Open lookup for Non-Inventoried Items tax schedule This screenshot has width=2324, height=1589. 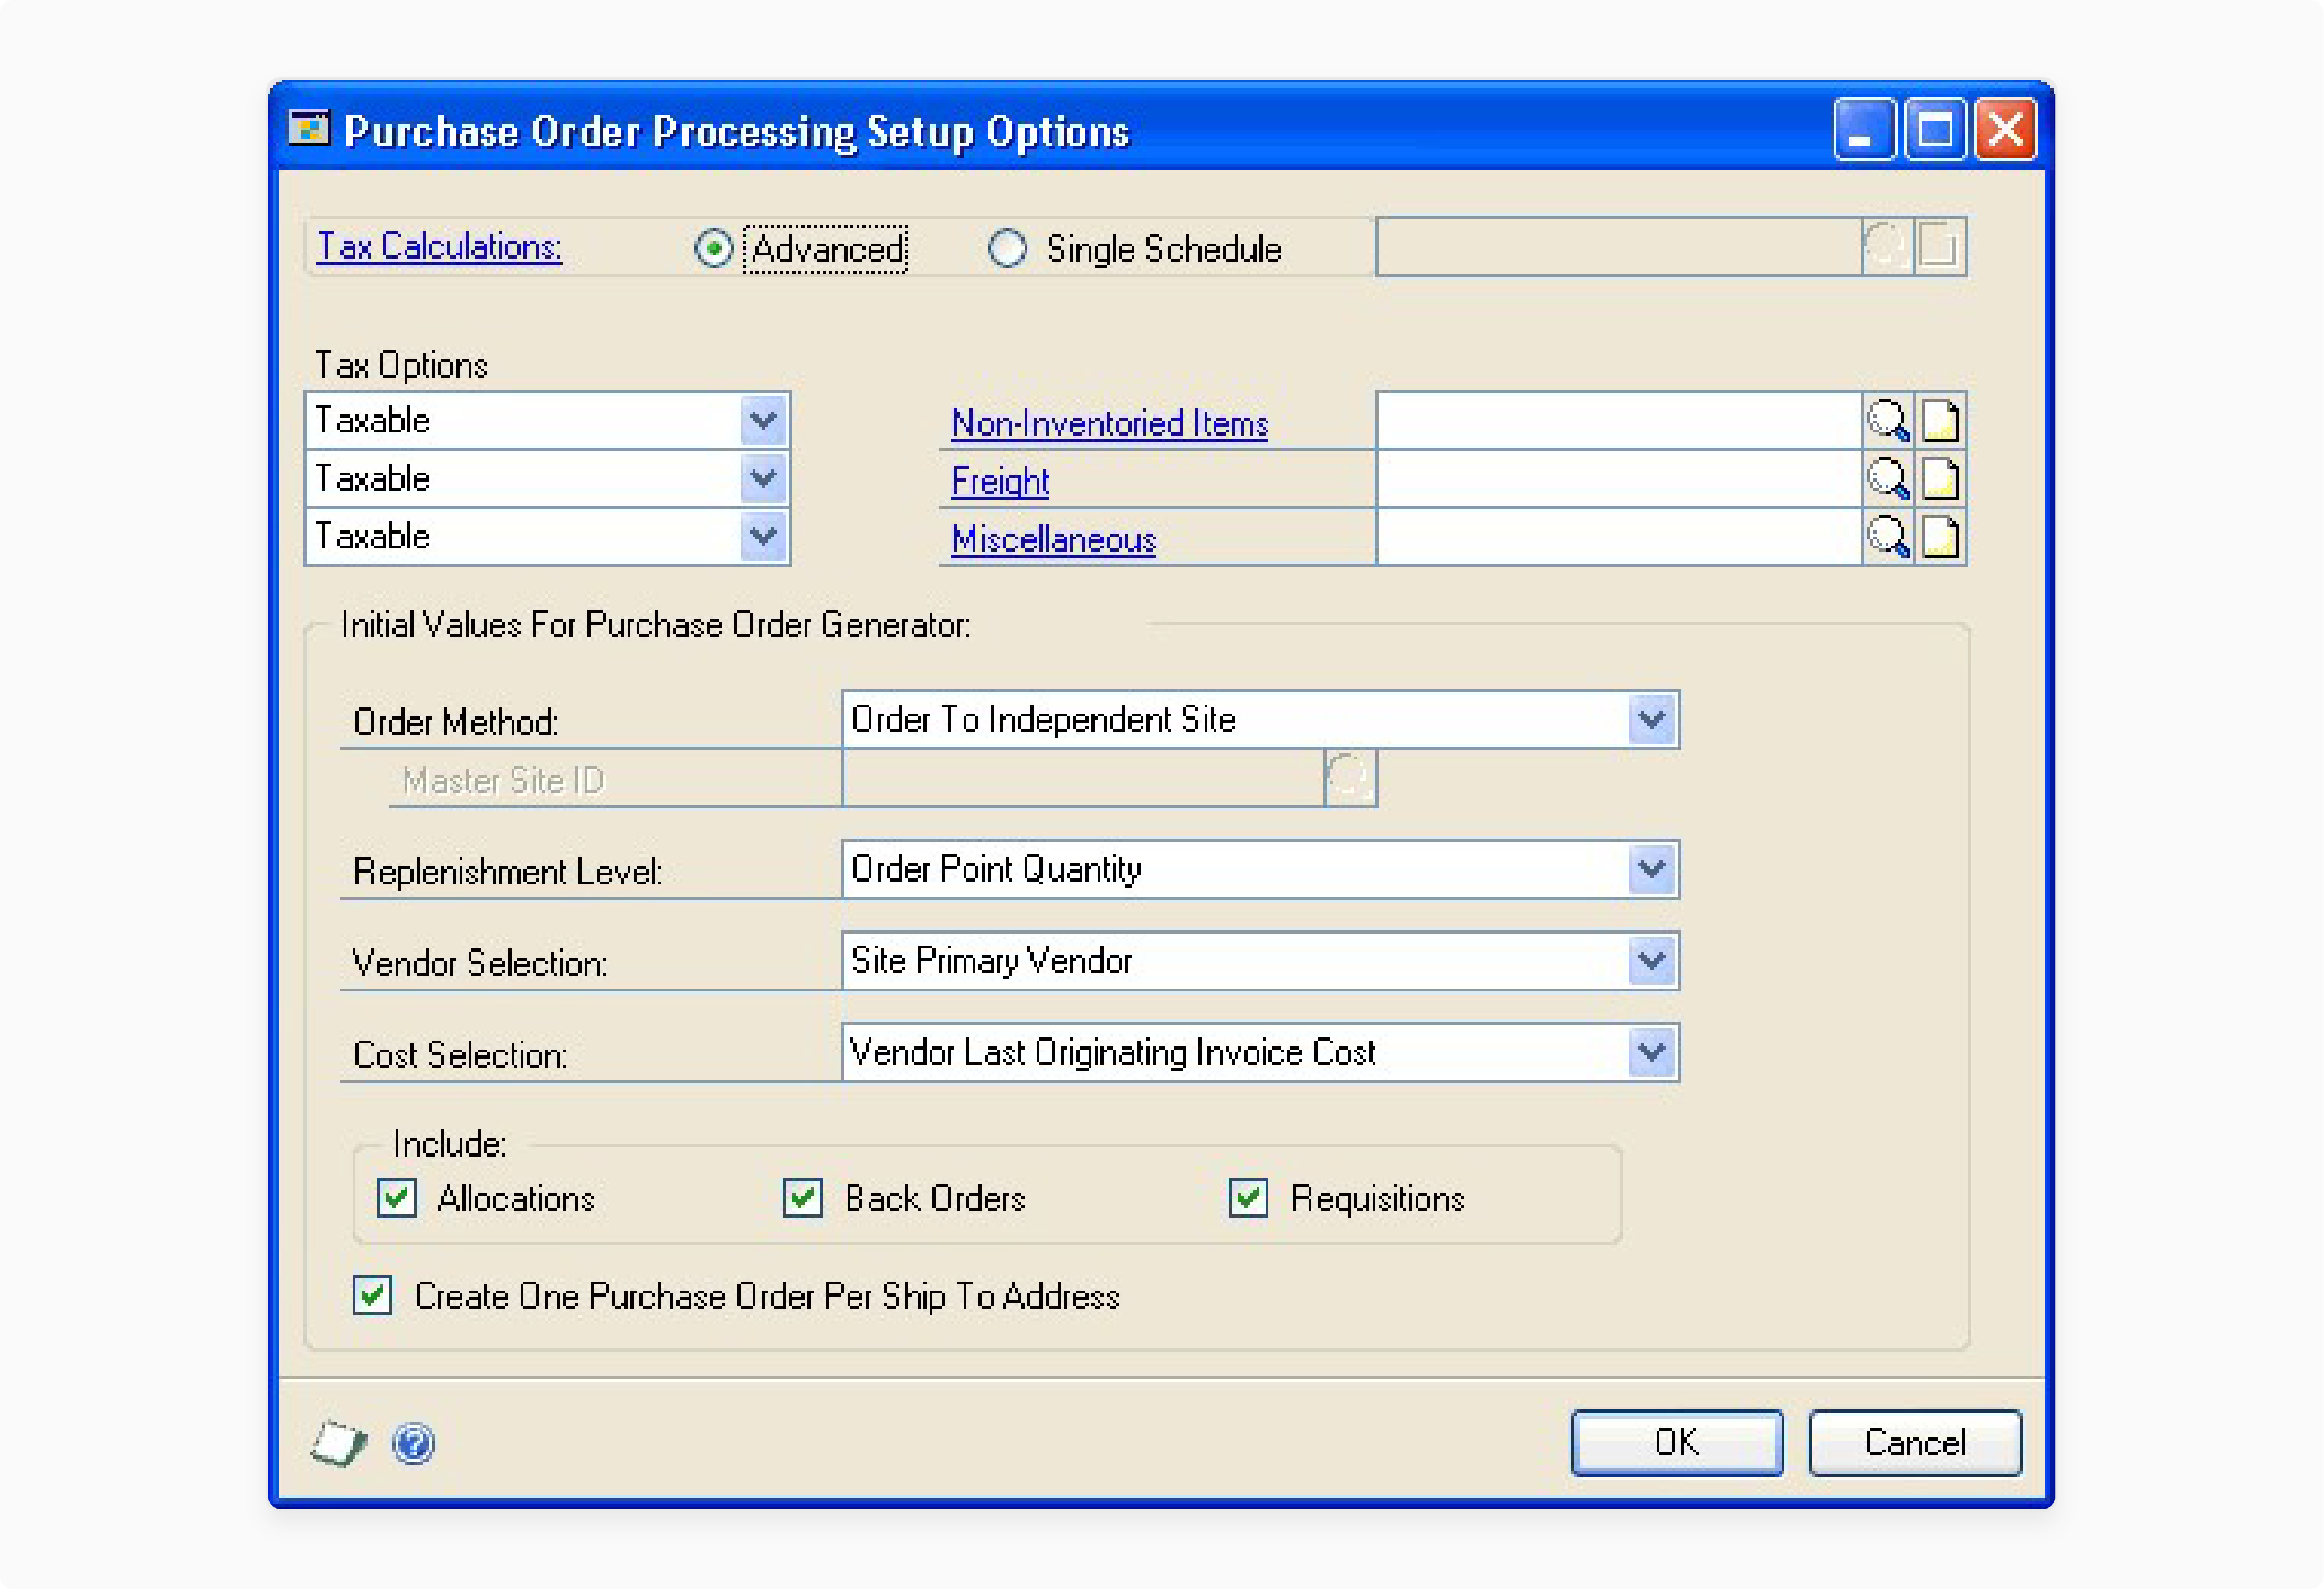pos(1888,421)
